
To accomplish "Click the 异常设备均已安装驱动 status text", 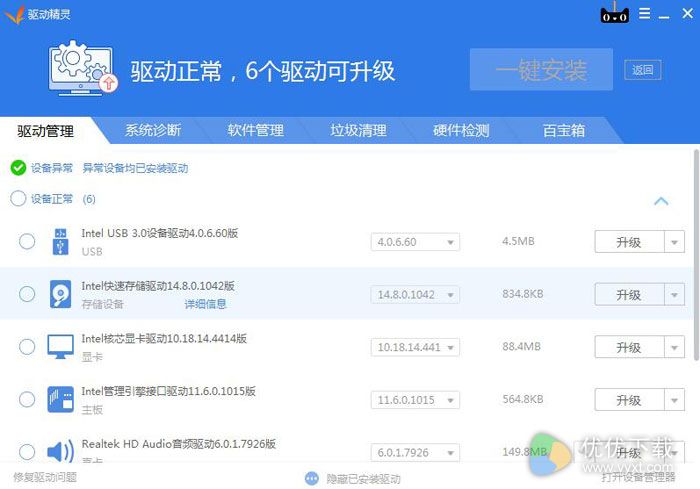I will 135,168.
